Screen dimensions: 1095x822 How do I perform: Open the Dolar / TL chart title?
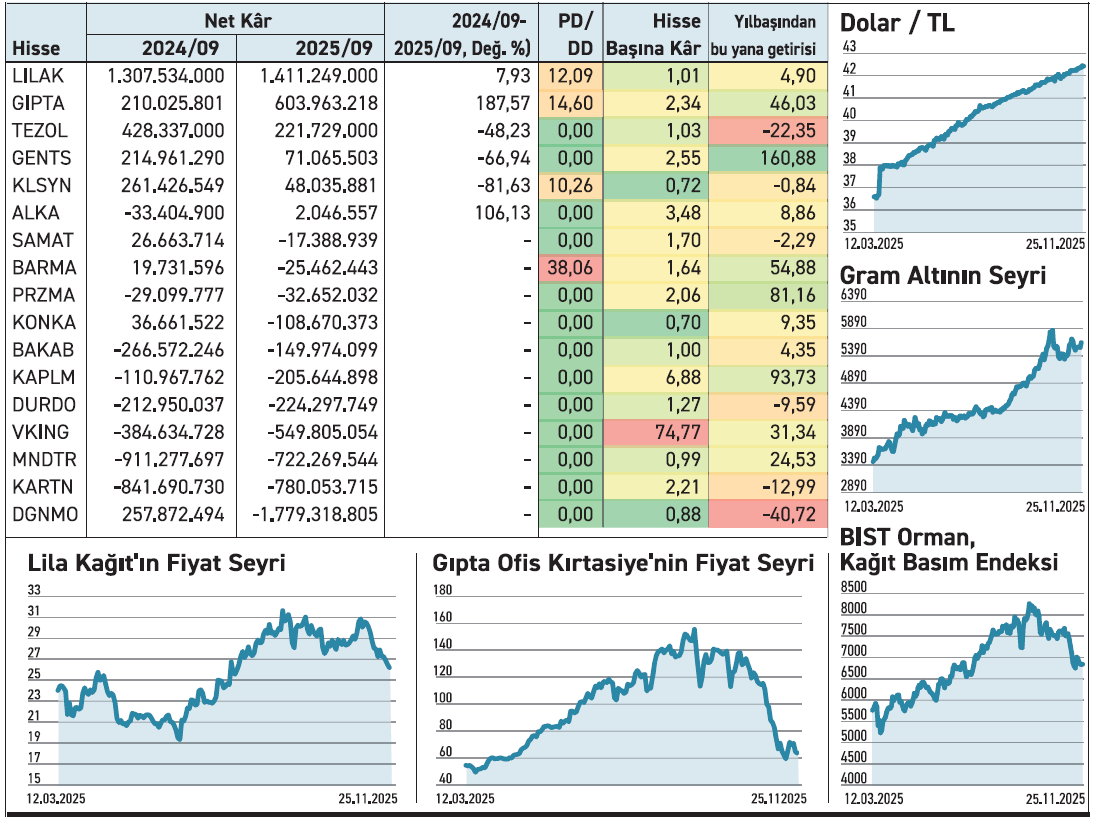(x=897, y=23)
